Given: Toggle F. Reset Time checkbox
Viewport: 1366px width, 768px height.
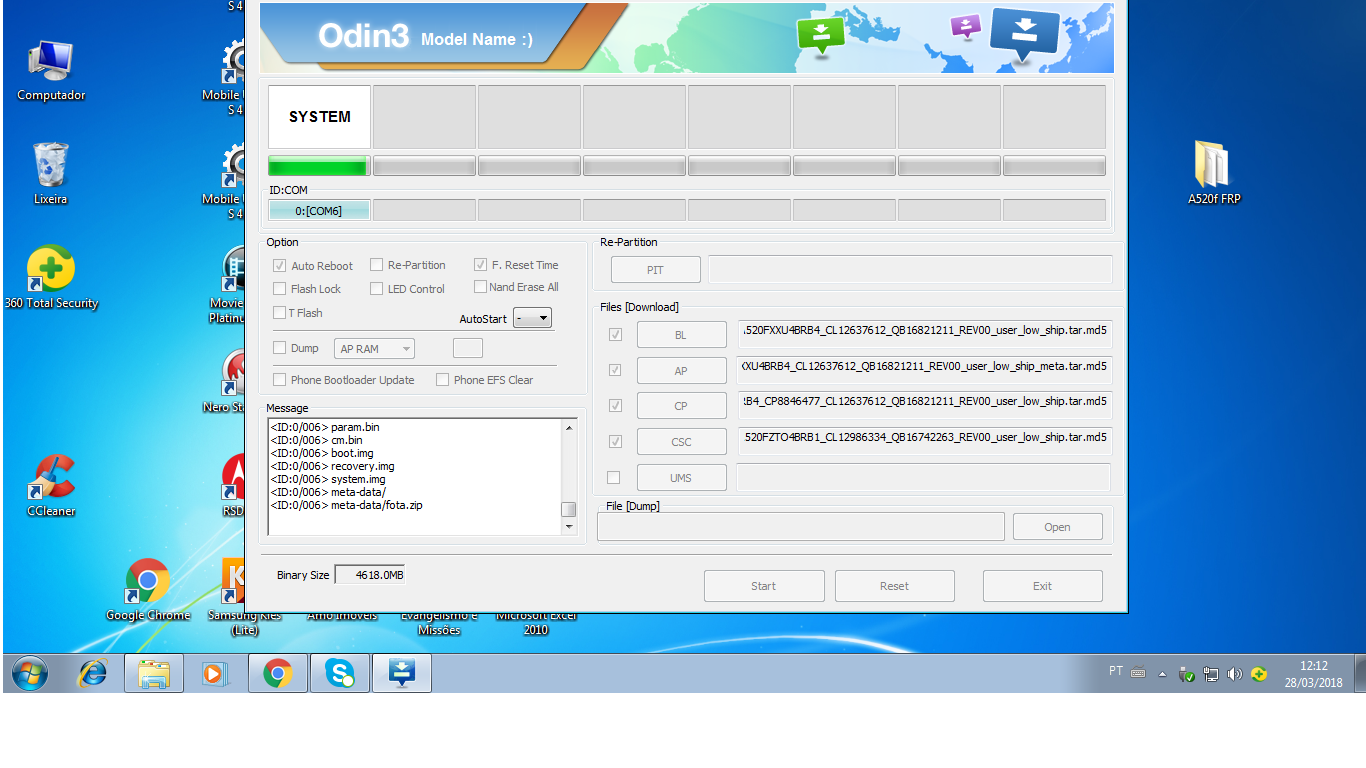Looking at the screenshot, I should pyautogui.click(x=481, y=265).
